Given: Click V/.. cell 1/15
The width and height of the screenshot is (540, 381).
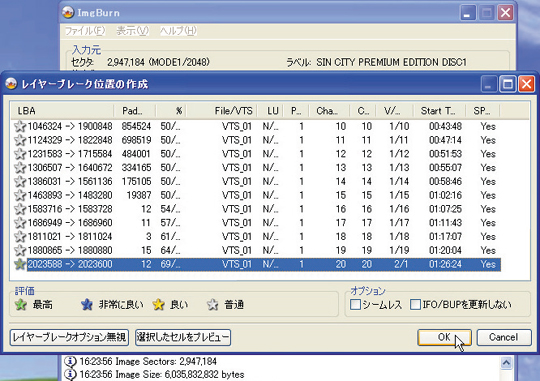Looking at the screenshot, I should tap(399, 195).
